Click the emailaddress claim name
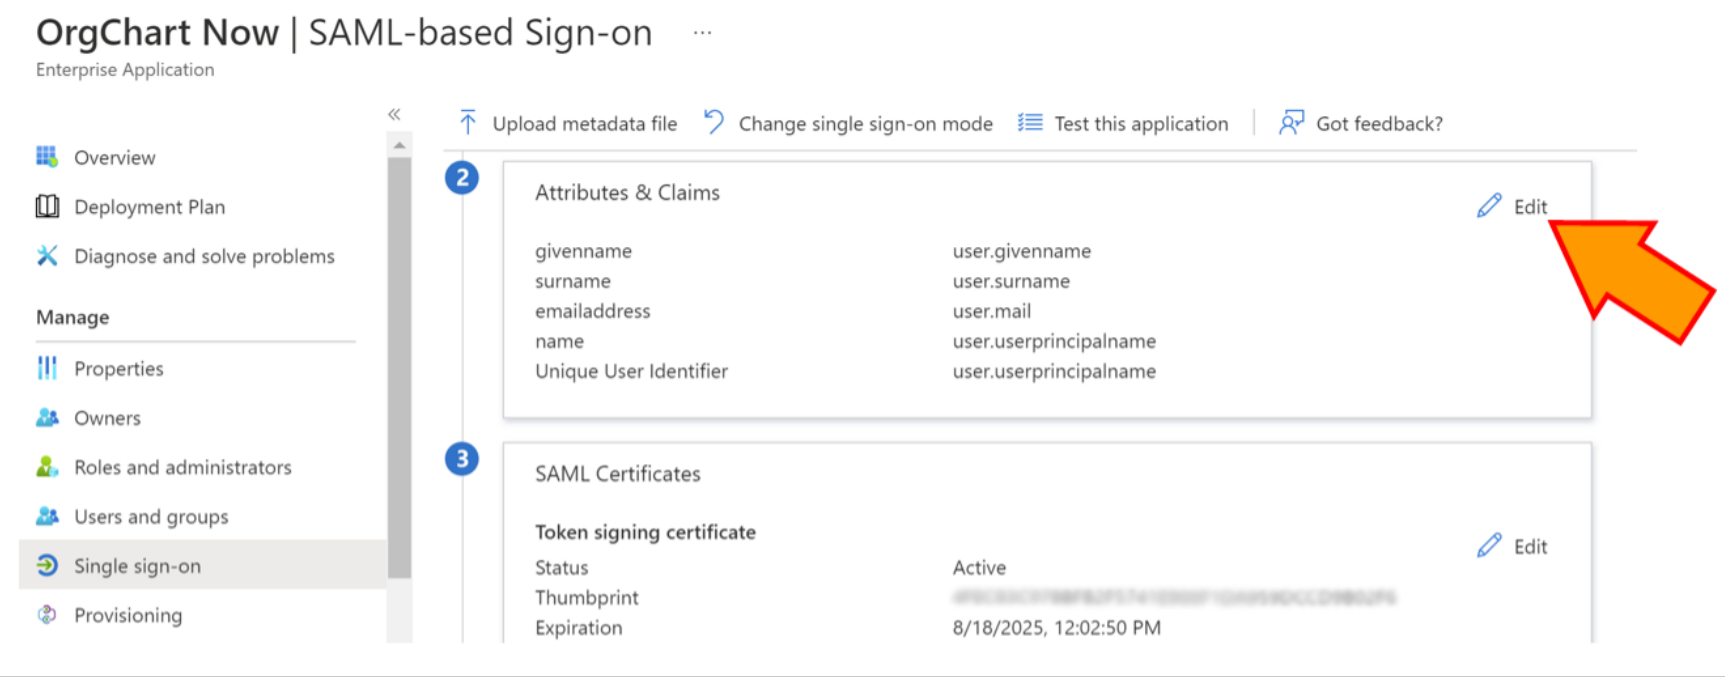Image resolution: width=1725 pixels, height=677 pixels. [x=592, y=311]
